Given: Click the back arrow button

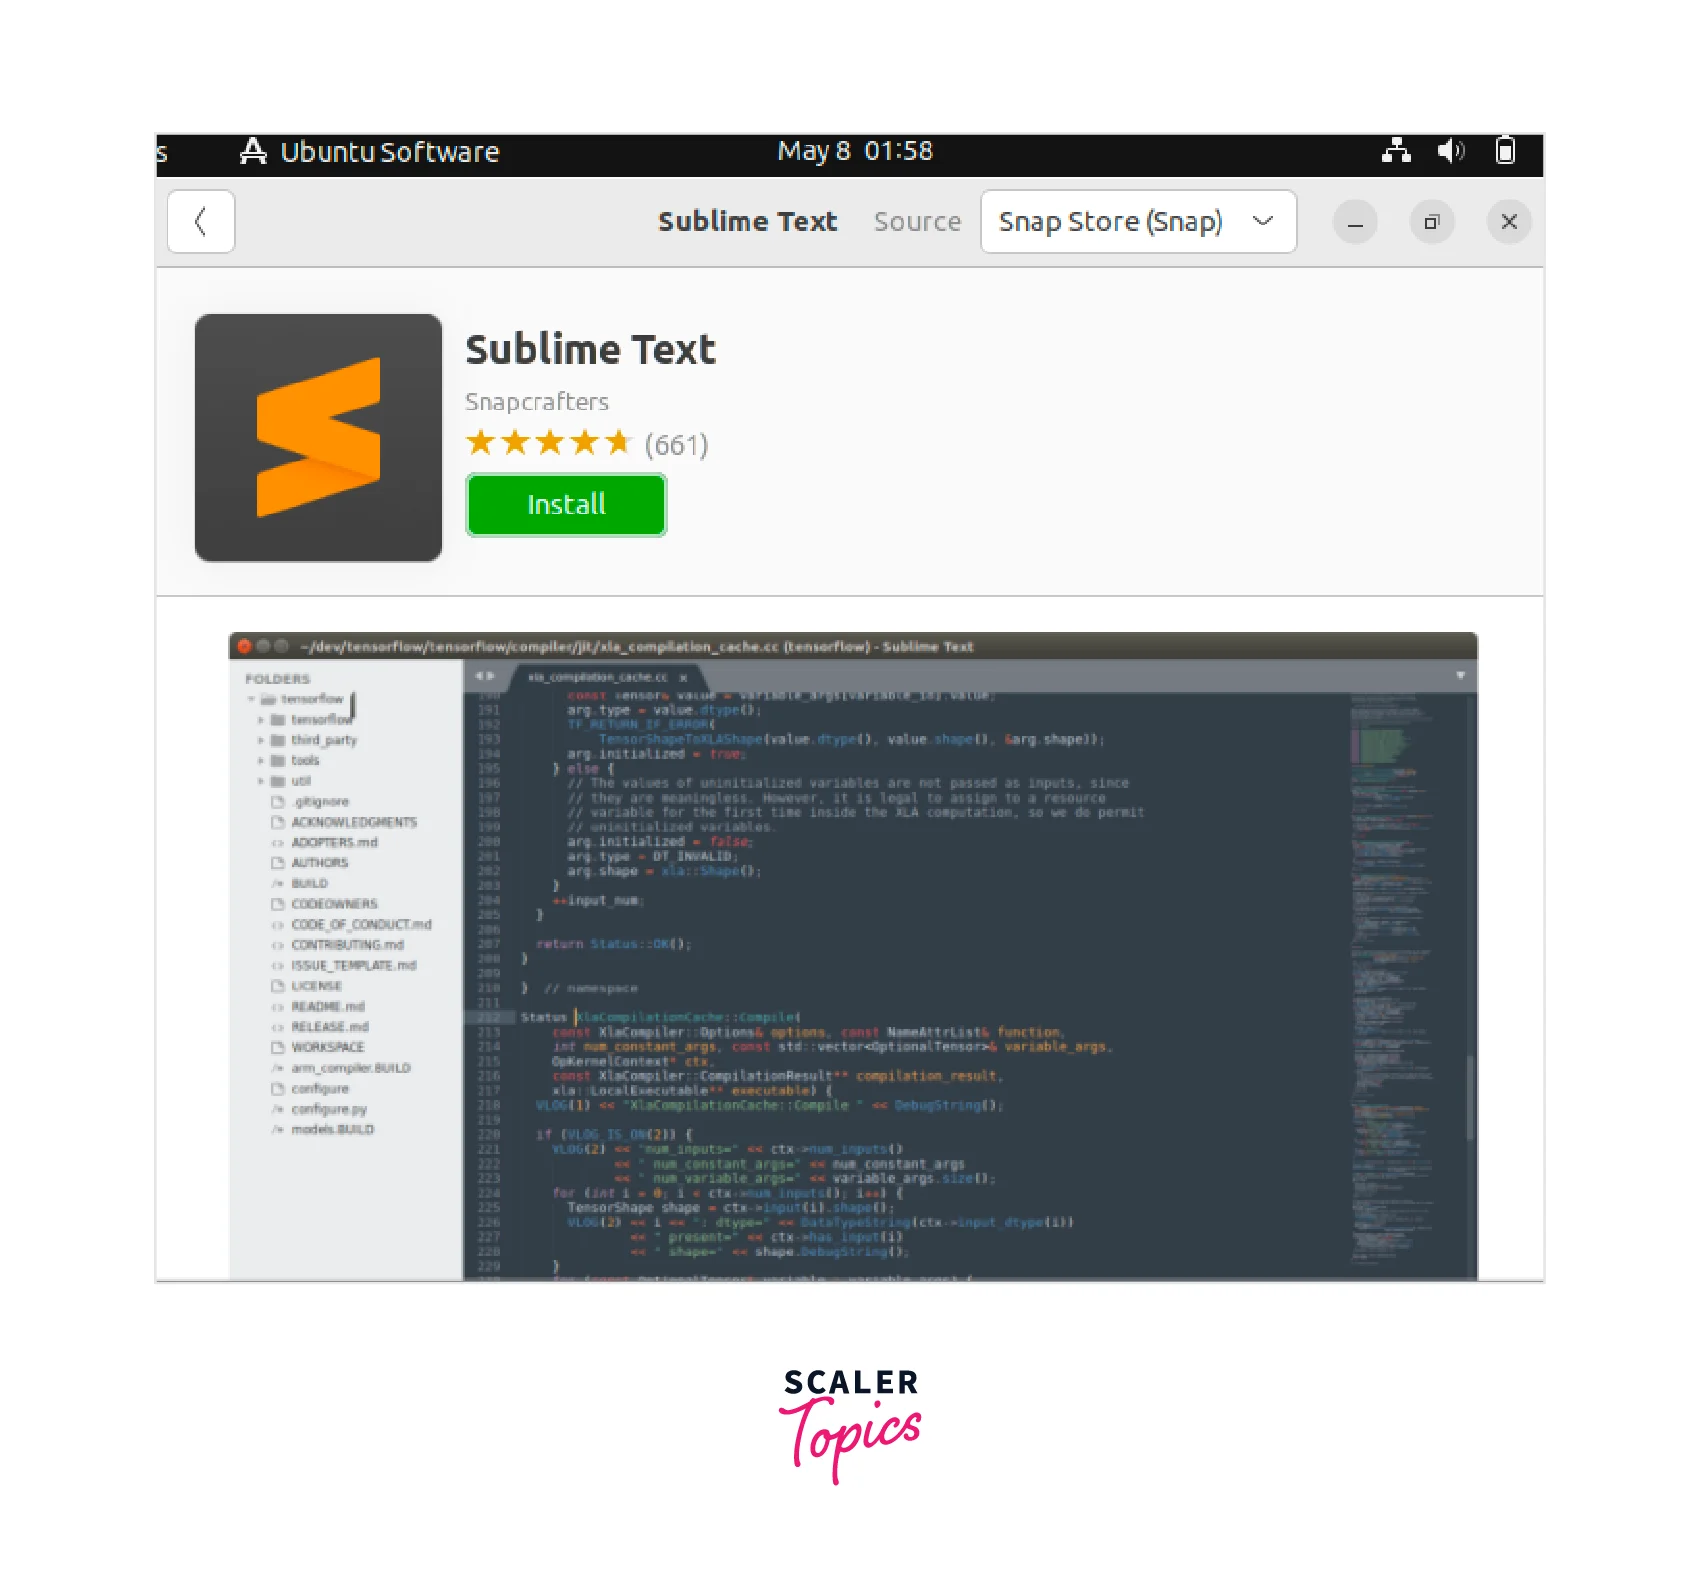Looking at the screenshot, I should (201, 222).
